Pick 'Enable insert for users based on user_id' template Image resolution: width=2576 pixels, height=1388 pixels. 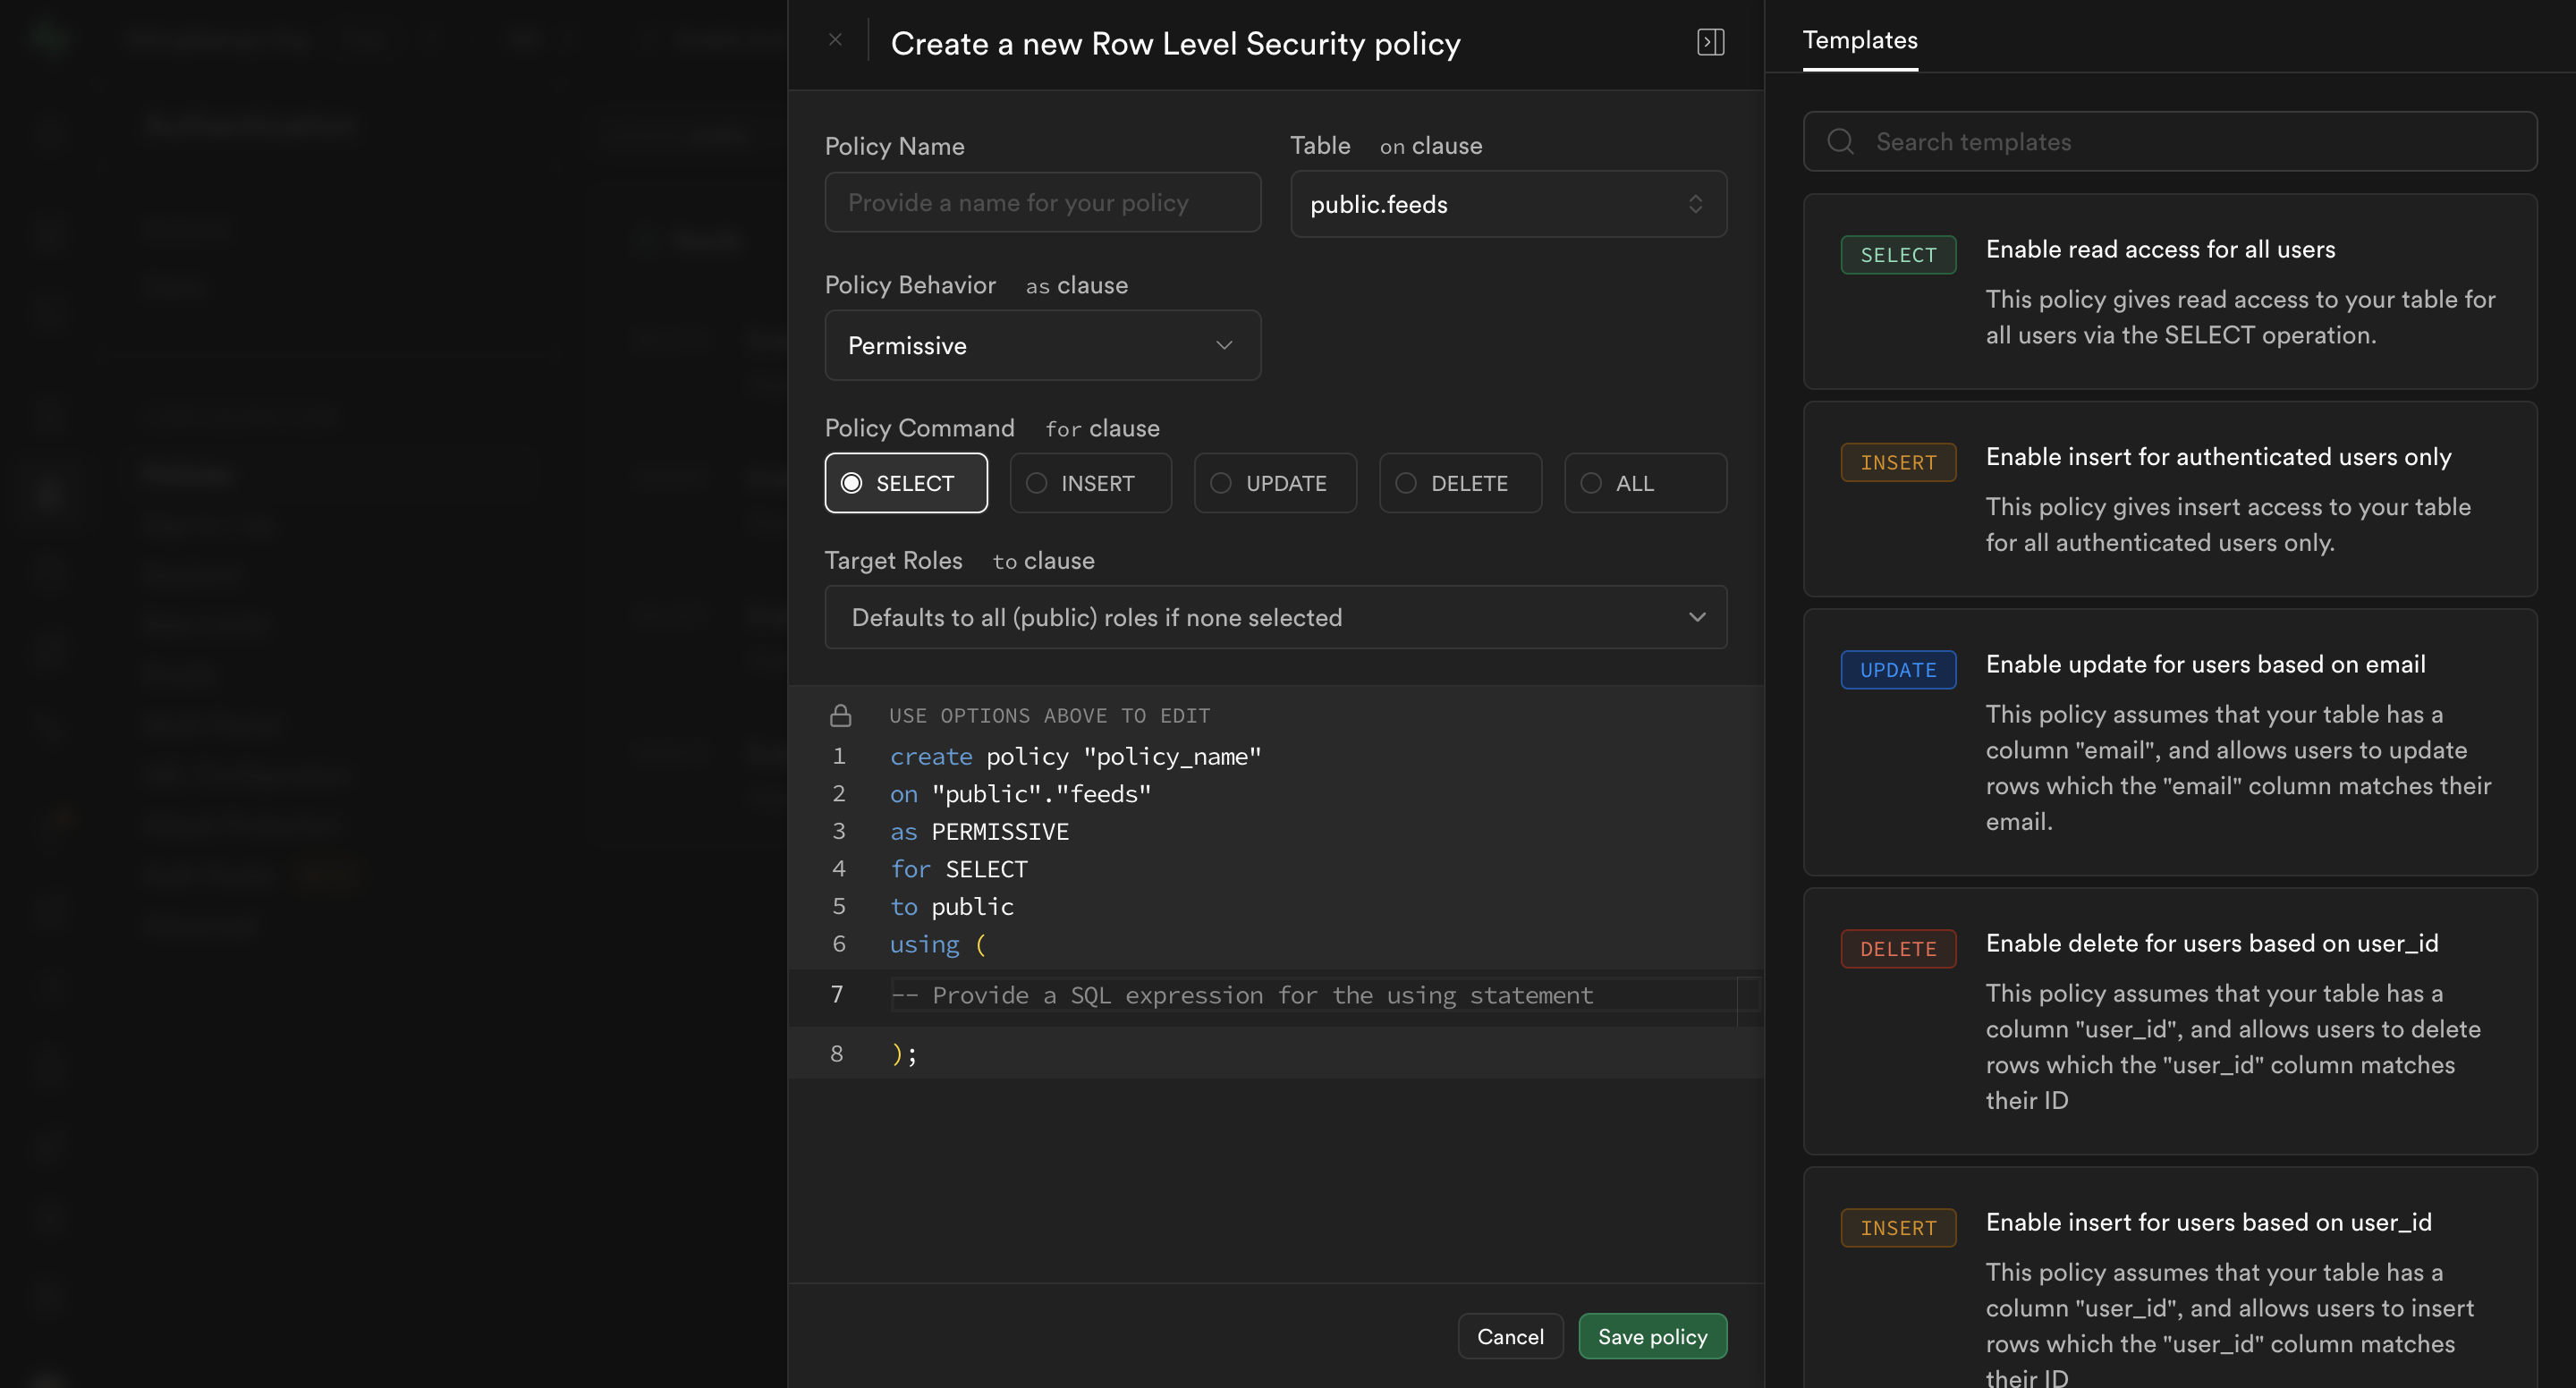point(2207,1222)
